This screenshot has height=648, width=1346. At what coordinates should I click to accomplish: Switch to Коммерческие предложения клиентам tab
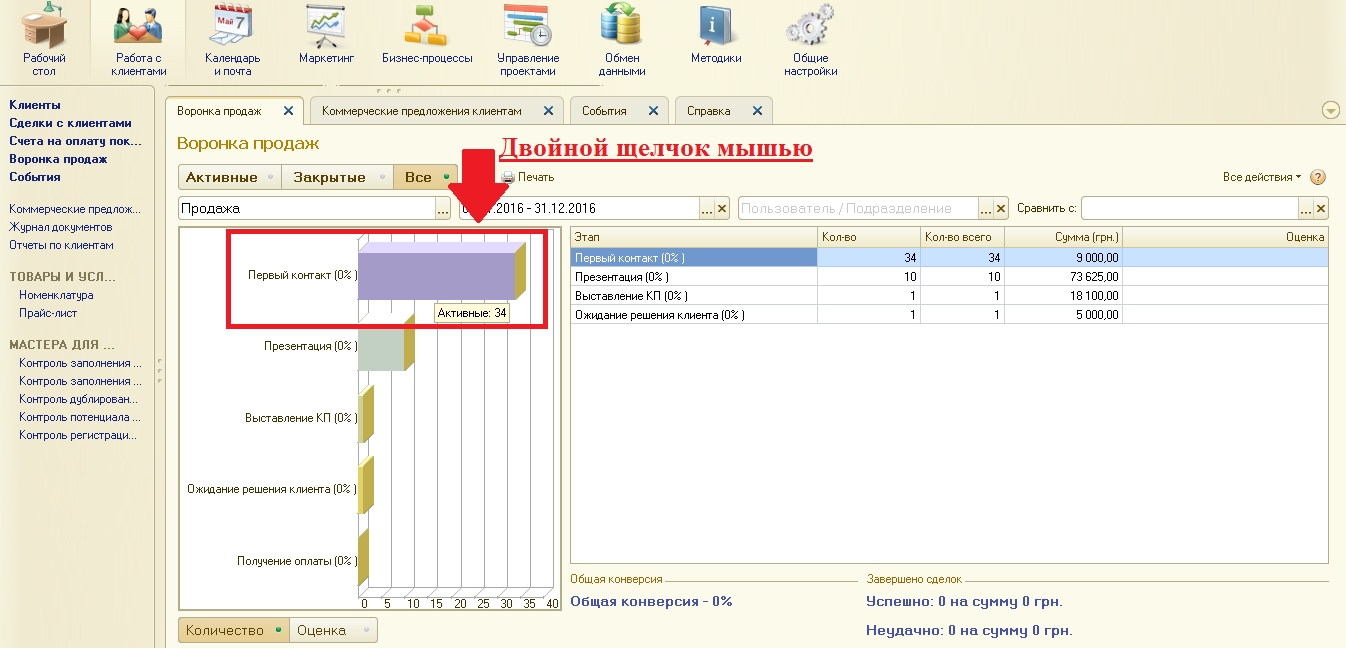point(422,111)
